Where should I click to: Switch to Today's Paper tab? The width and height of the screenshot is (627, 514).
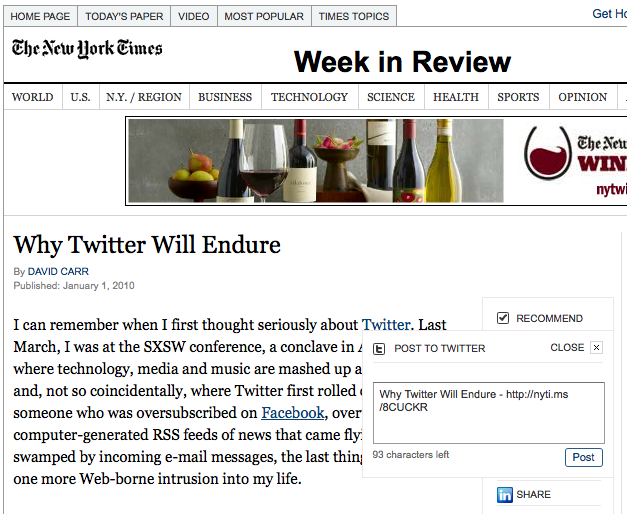point(124,16)
